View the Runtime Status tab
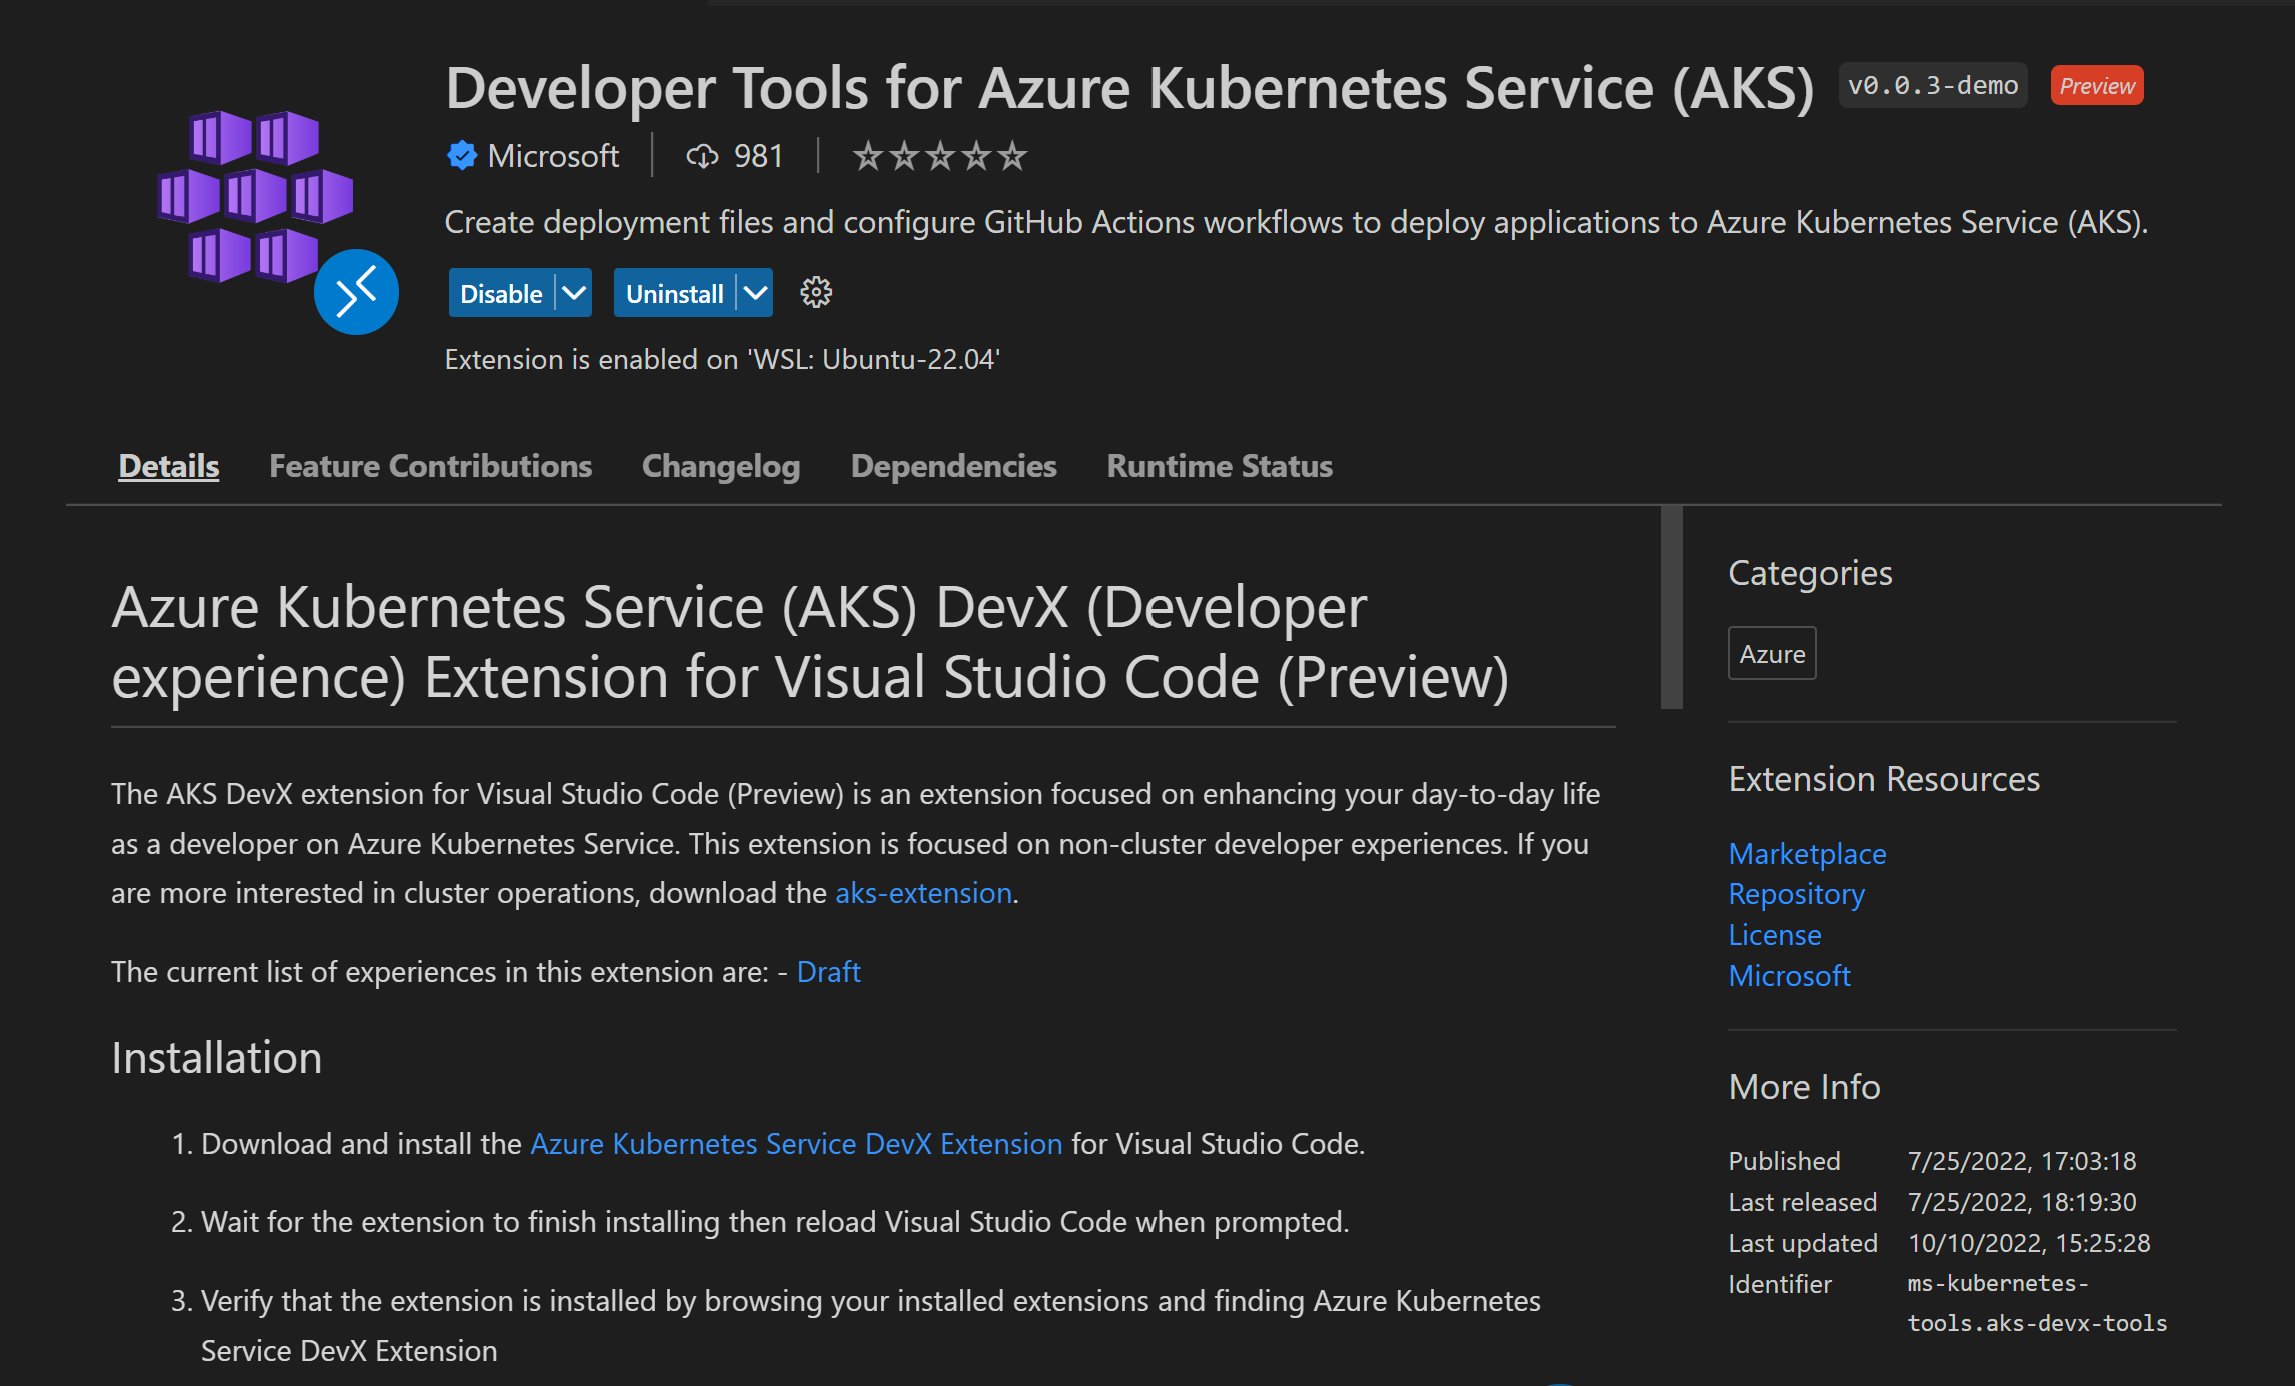Viewport: 2295px width, 1386px height. point(1219,466)
